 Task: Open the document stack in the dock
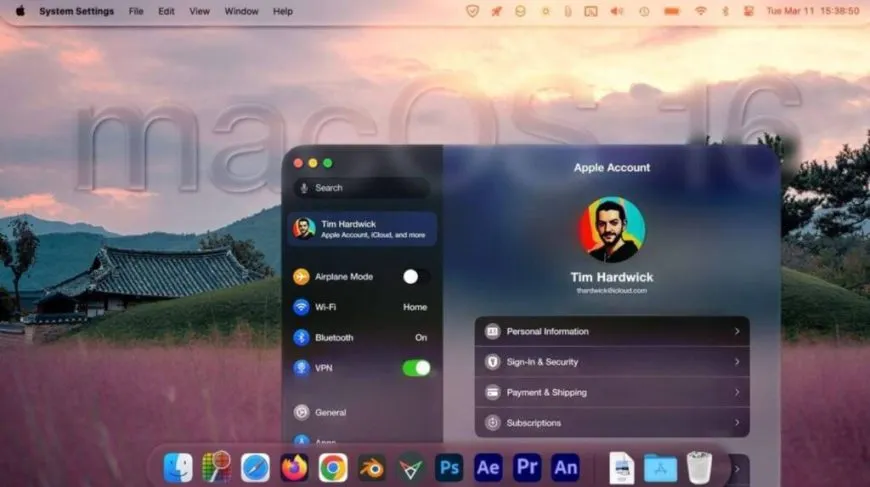(621, 468)
